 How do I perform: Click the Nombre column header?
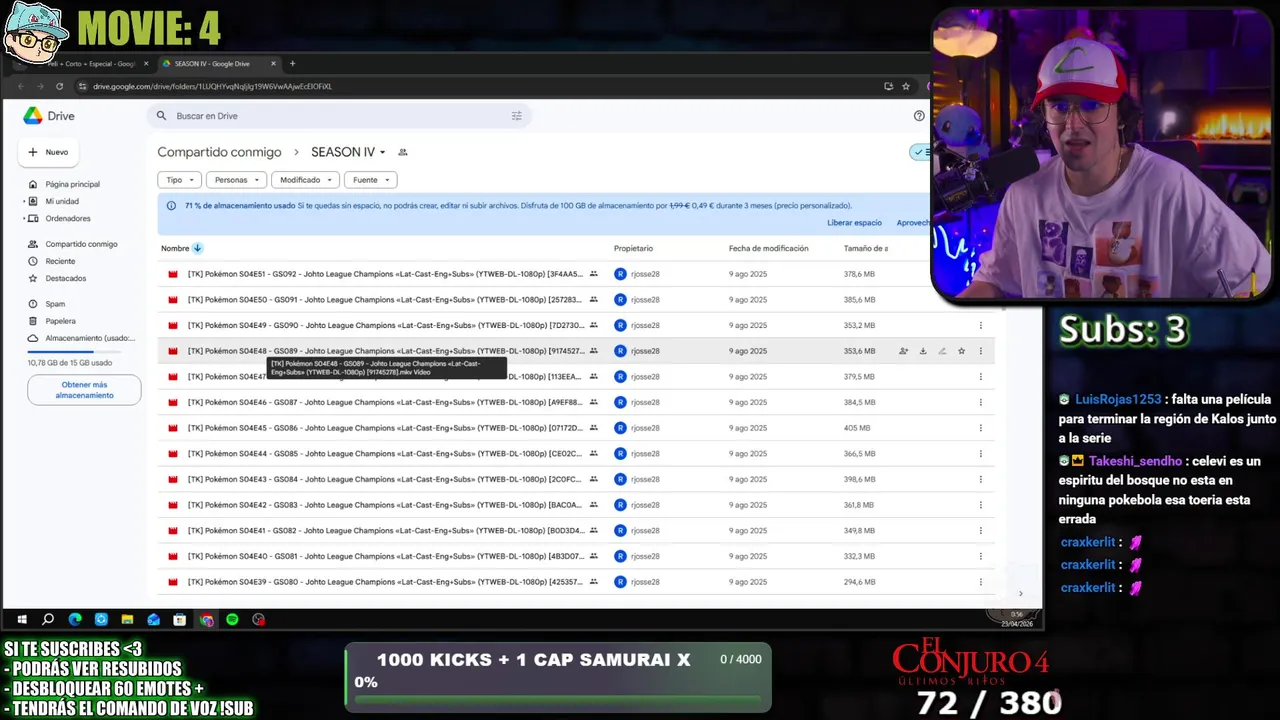tap(175, 248)
